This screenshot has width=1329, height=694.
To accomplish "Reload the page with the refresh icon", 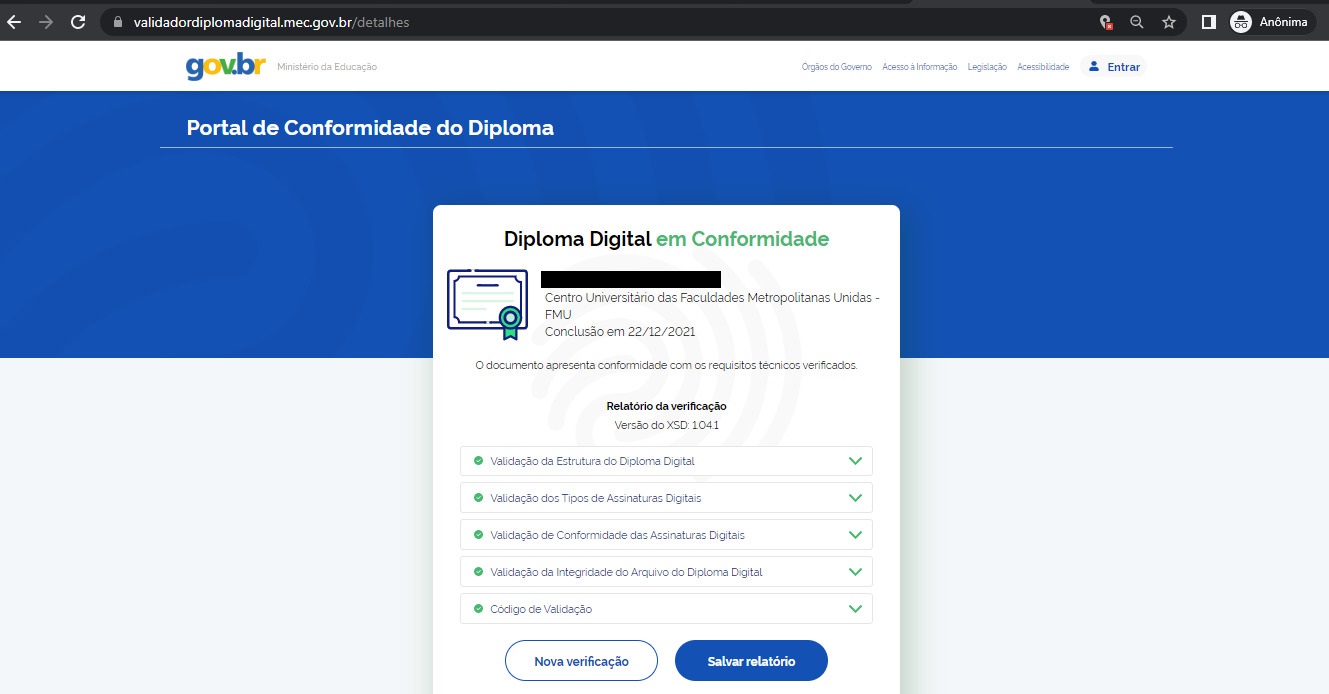I will [x=78, y=22].
